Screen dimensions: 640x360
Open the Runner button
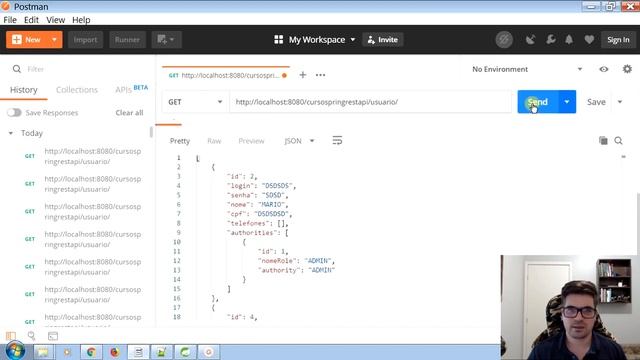[x=127, y=40]
